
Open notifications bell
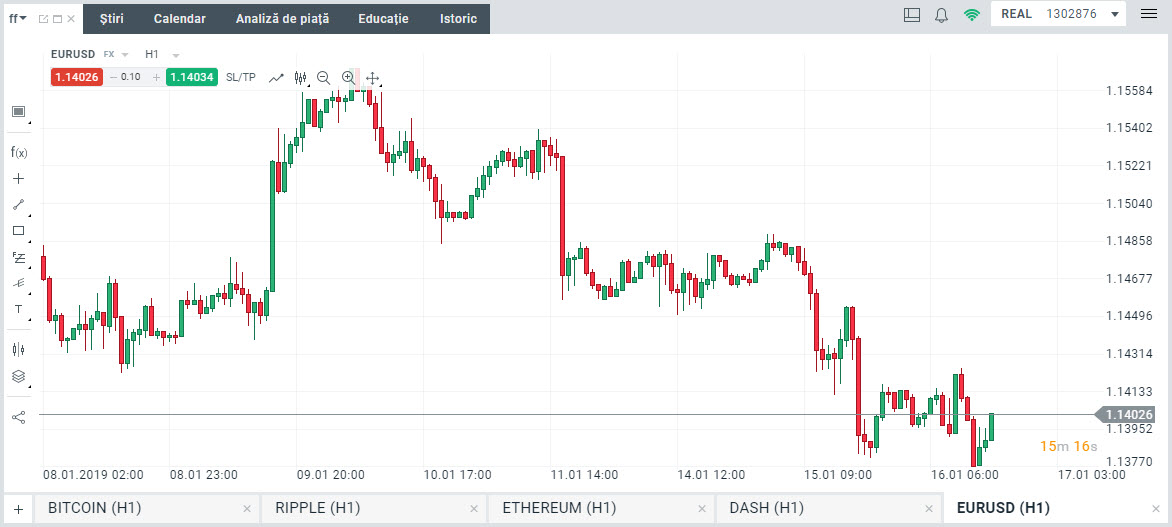(941, 15)
